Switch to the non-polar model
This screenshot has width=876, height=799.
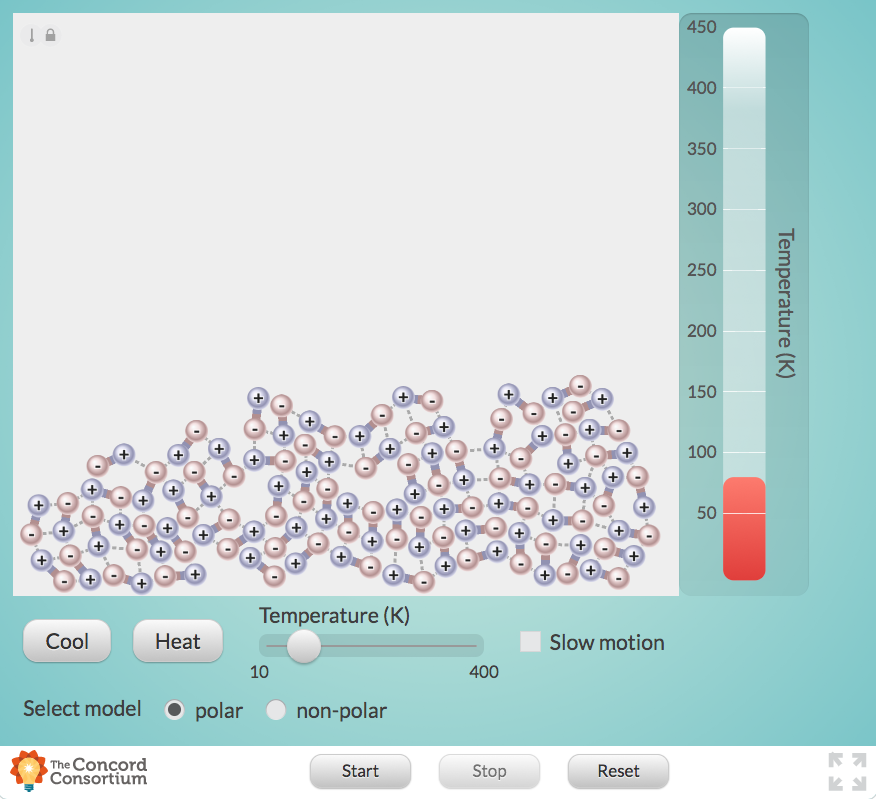click(276, 710)
